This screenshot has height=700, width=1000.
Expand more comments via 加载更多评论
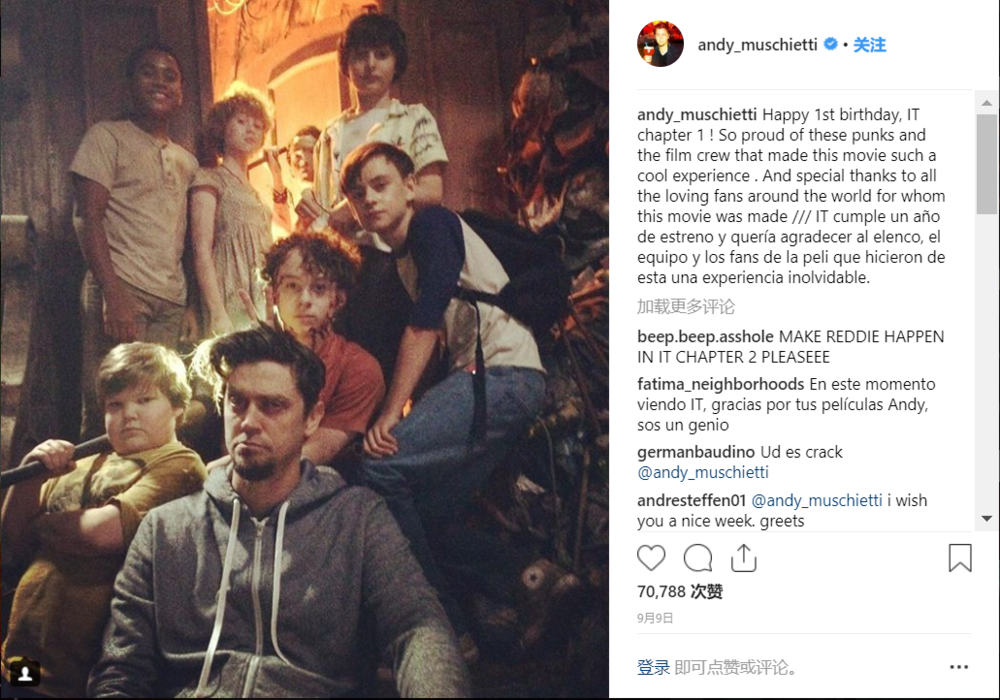[686, 306]
